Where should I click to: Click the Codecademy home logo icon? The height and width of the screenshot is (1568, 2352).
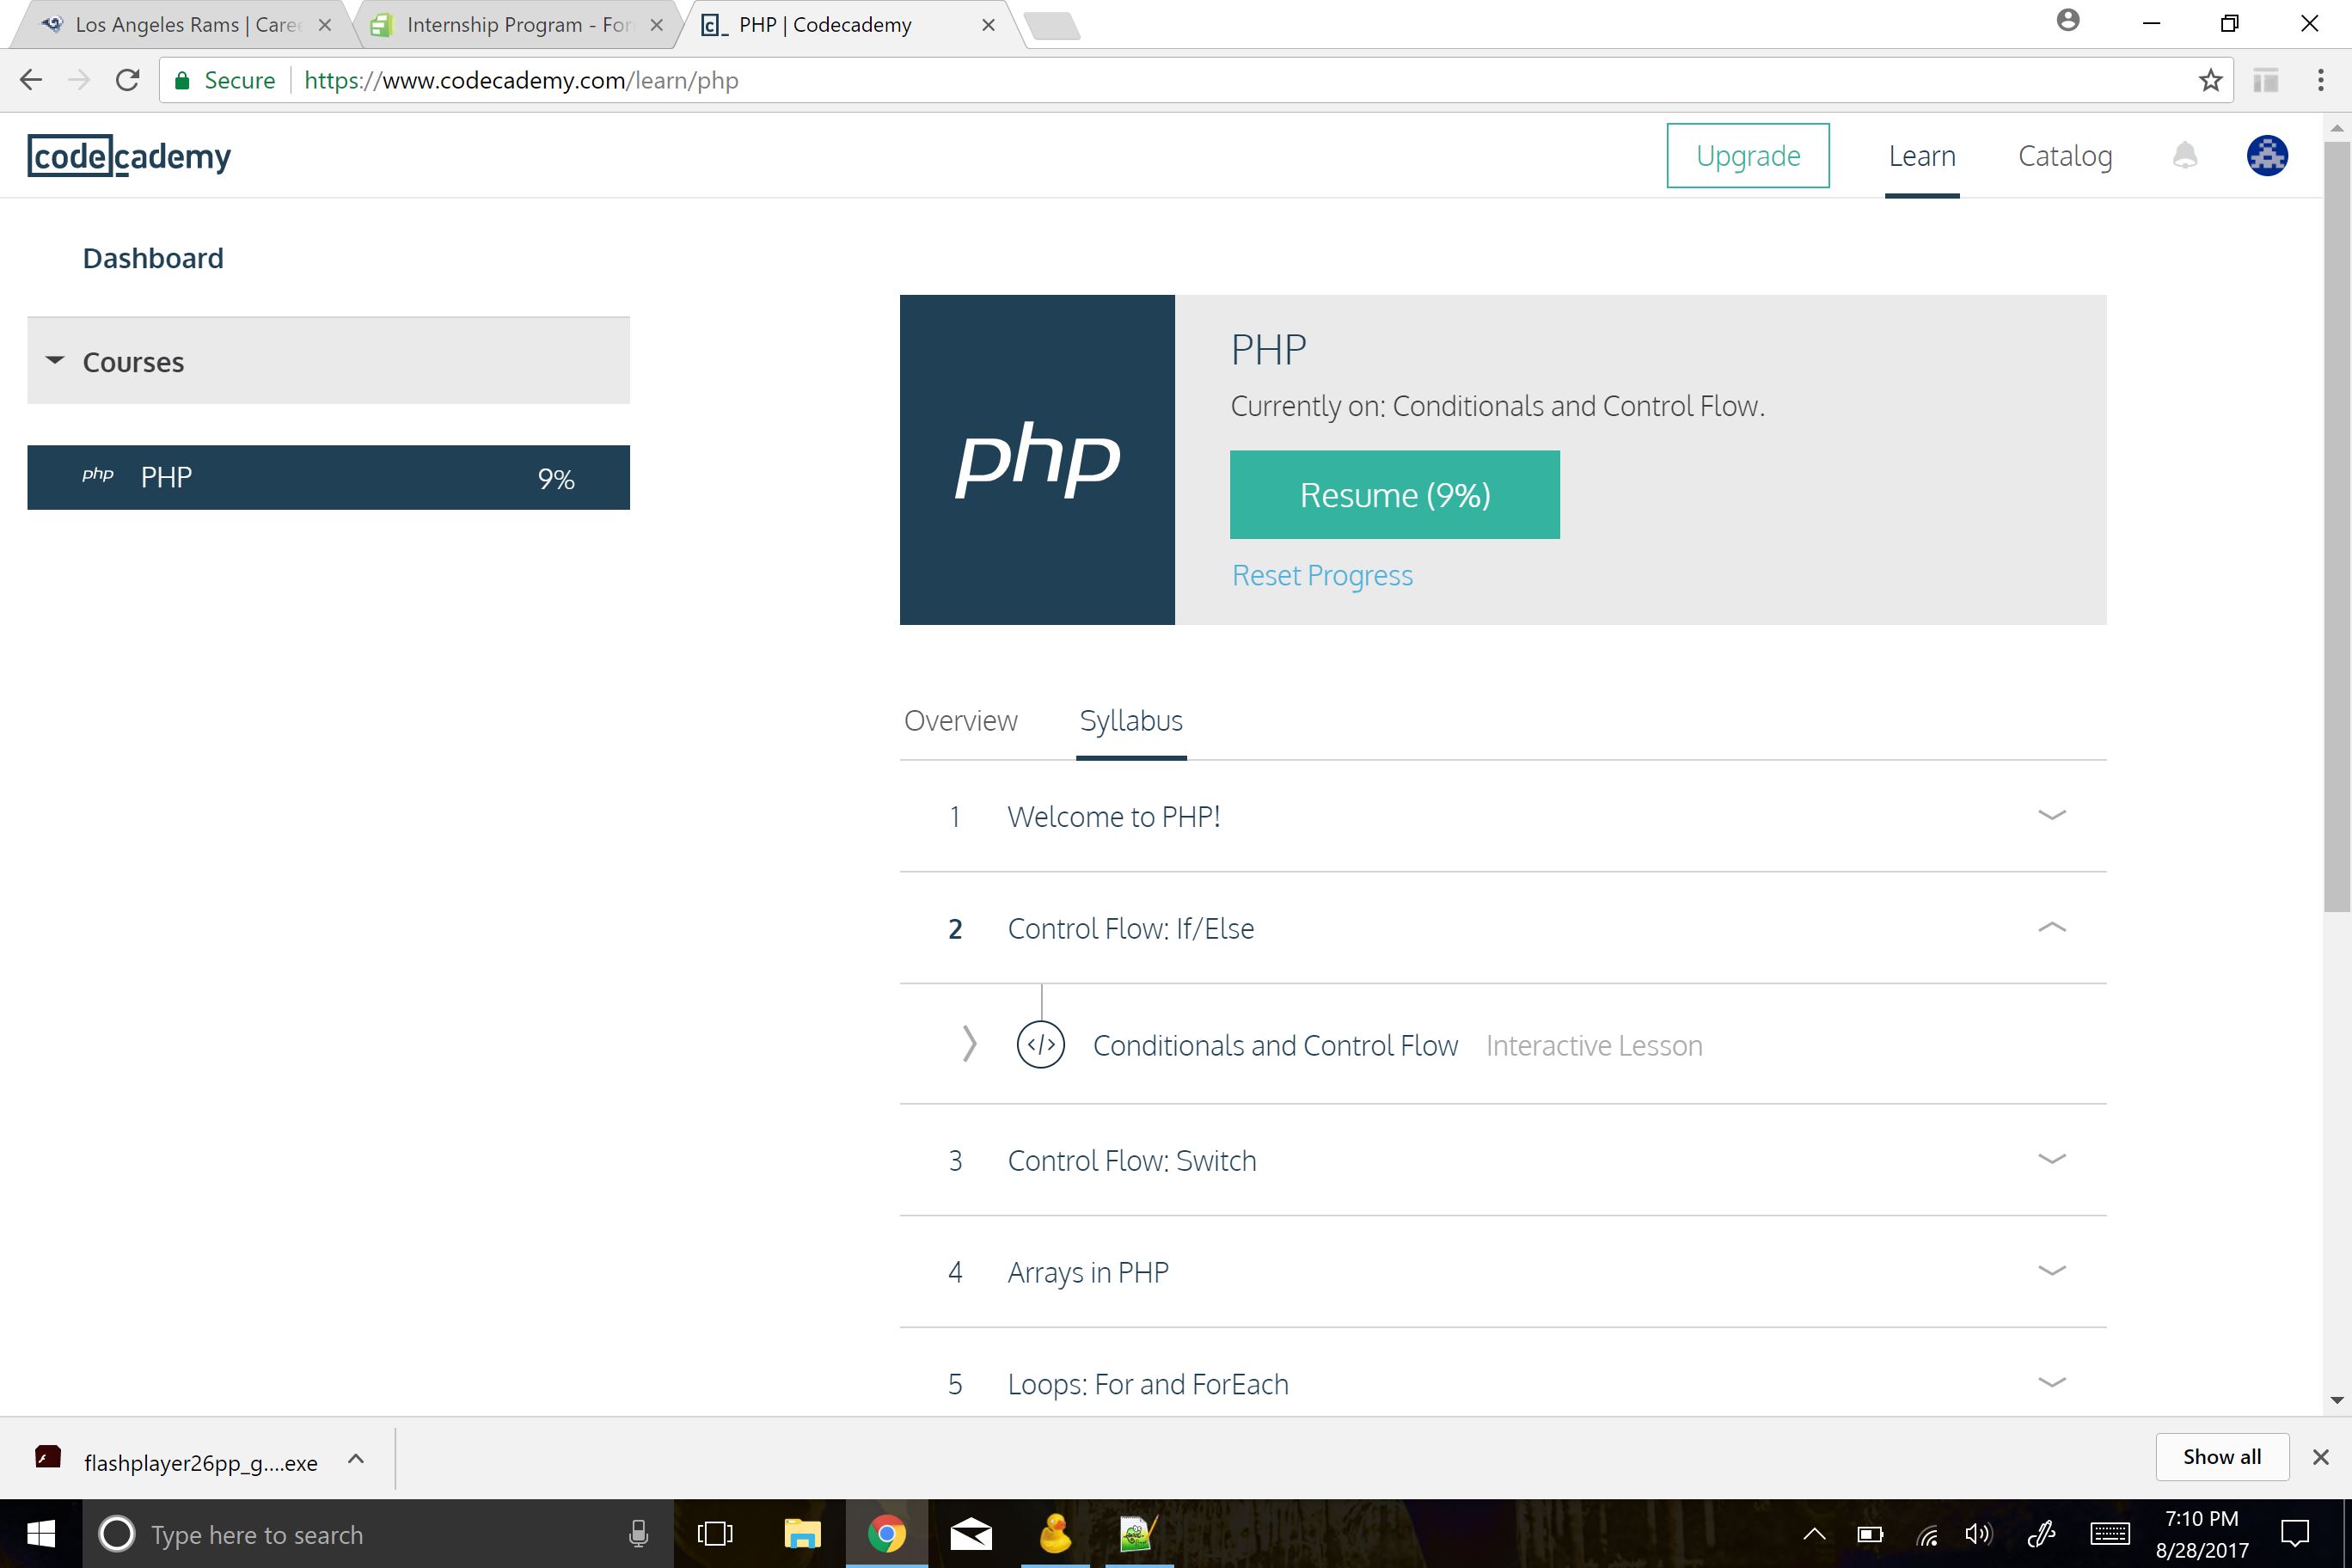pos(130,156)
